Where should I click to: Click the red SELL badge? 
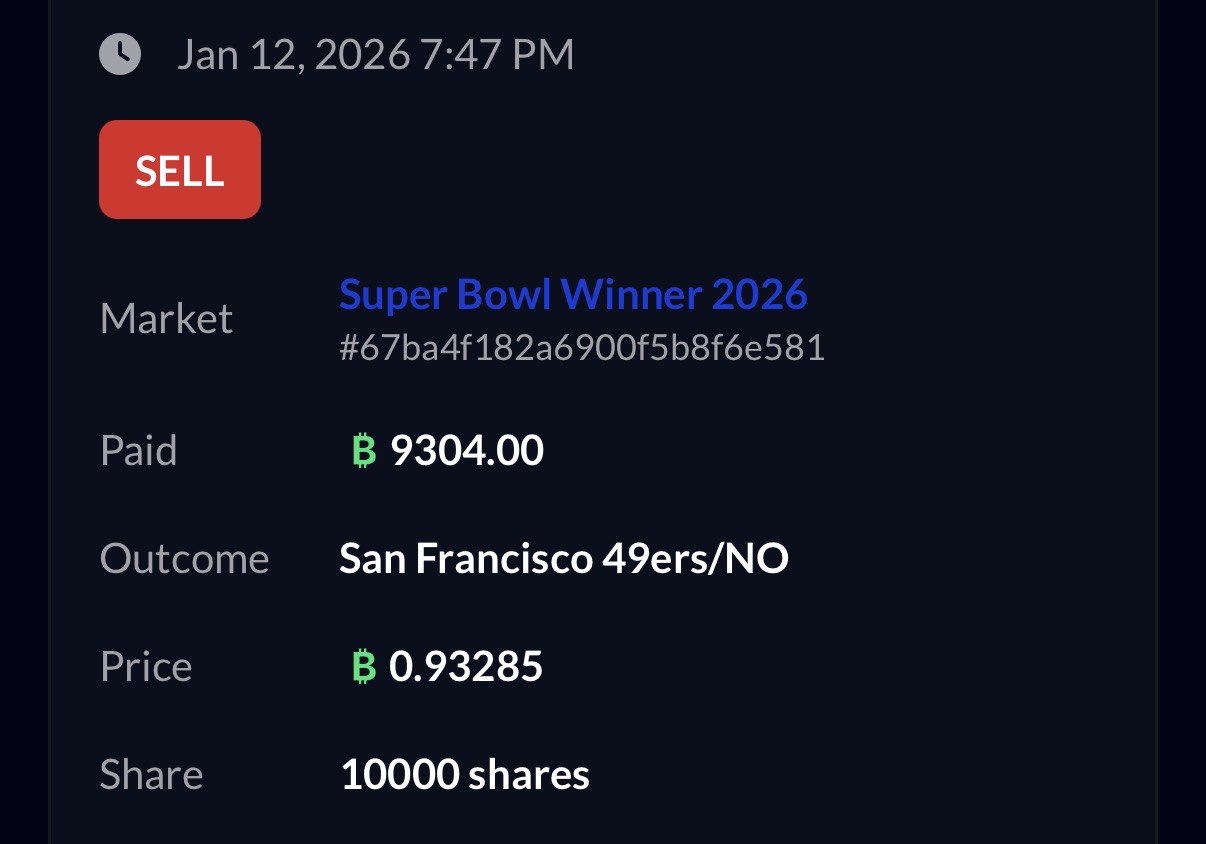pyautogui.click(x=180, y=170)
